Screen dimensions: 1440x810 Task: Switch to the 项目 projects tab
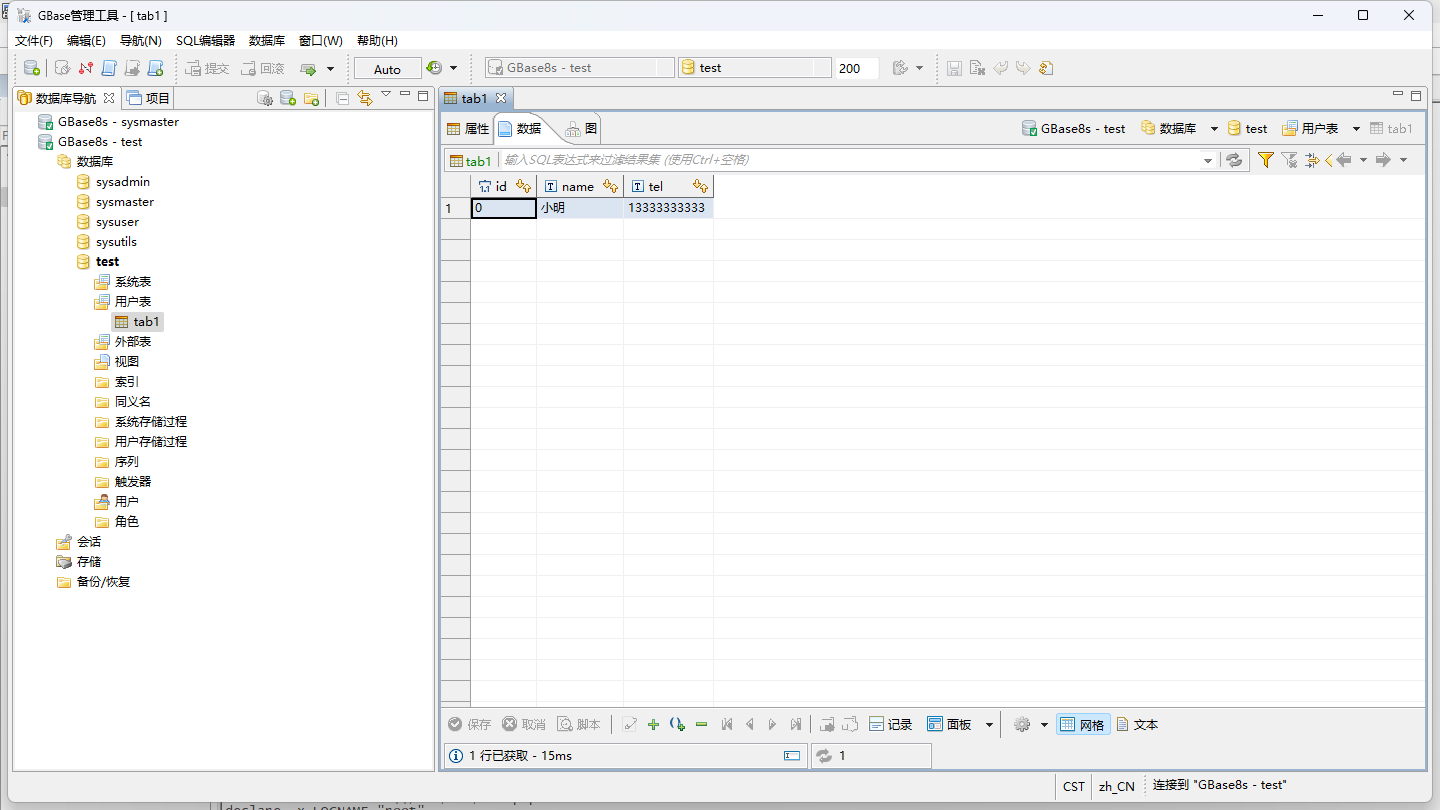pos(149,98)
